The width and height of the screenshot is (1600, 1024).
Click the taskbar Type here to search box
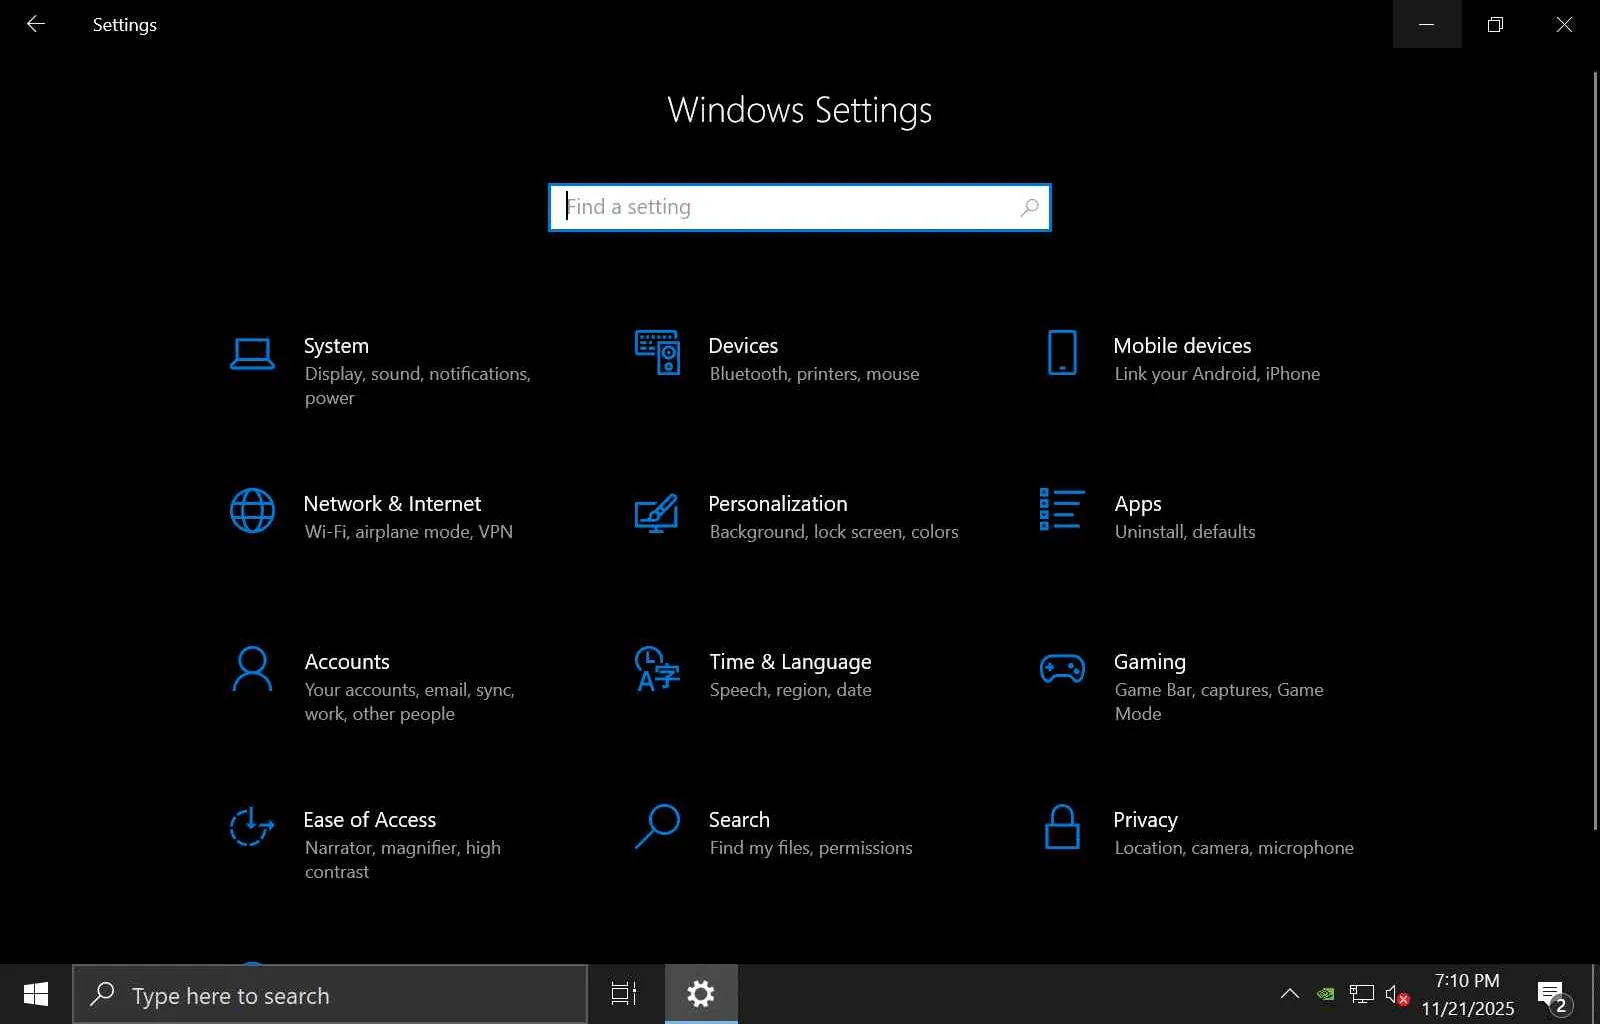[x=330, y=994]
